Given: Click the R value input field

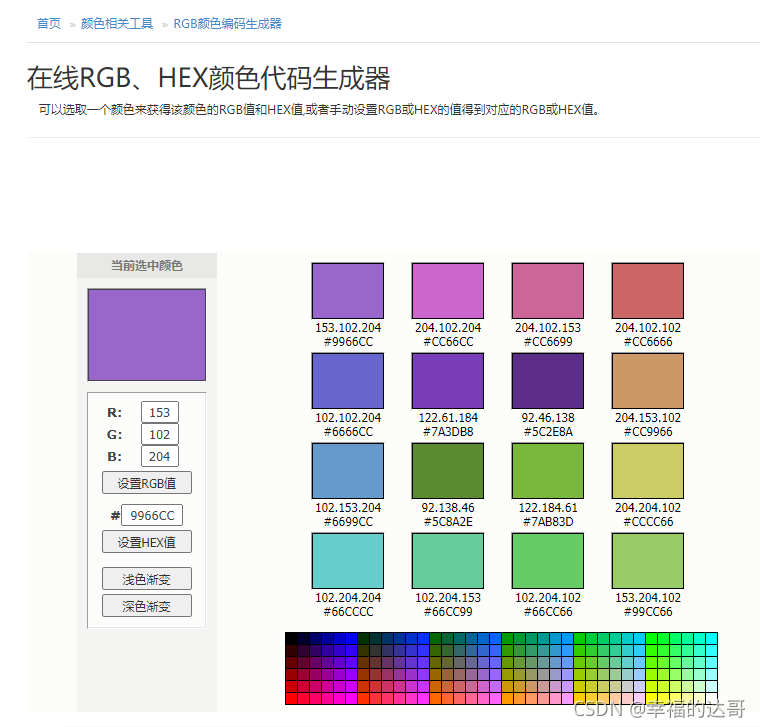Looking at the screenshot, I should [x=160, y=412].
